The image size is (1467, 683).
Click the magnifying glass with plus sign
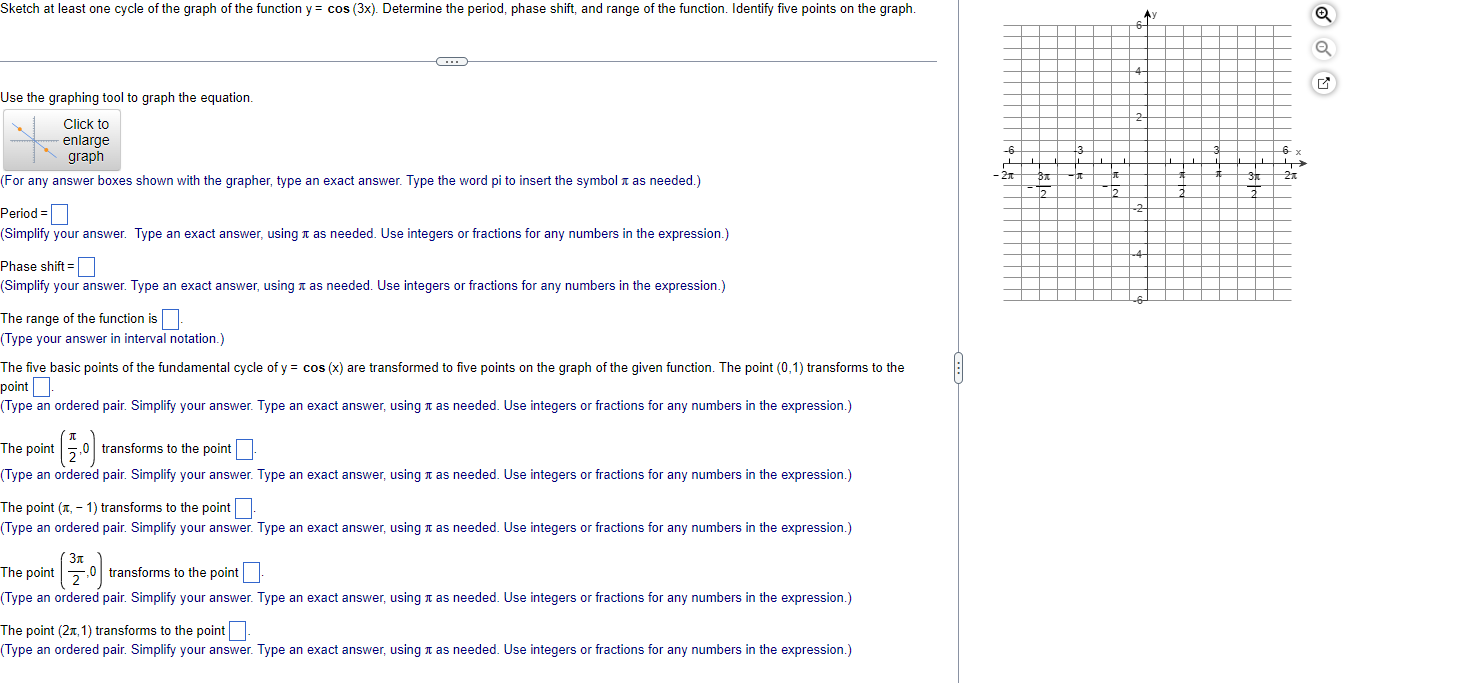coord(1322,15)
